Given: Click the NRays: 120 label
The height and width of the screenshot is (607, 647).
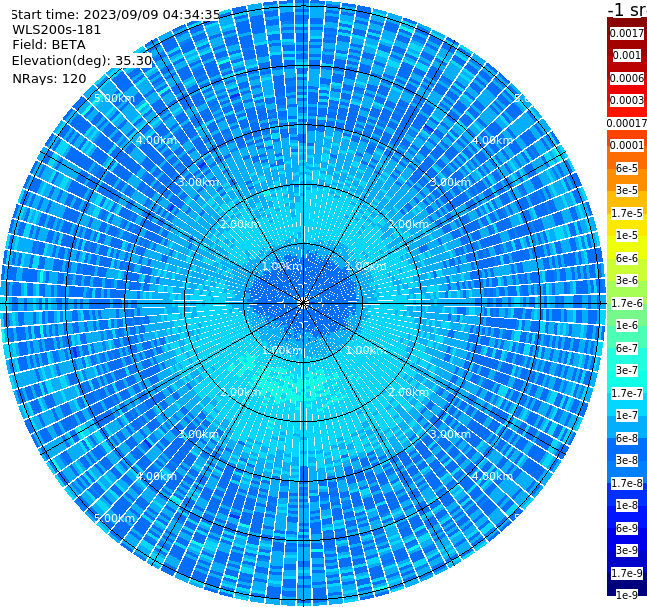Looking at the screenshot, I should 49,78.
